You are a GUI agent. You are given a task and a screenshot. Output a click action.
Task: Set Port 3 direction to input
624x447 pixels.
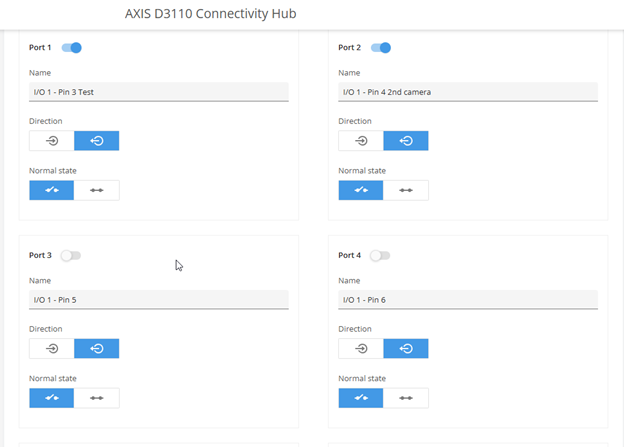(x=52, y=349)
